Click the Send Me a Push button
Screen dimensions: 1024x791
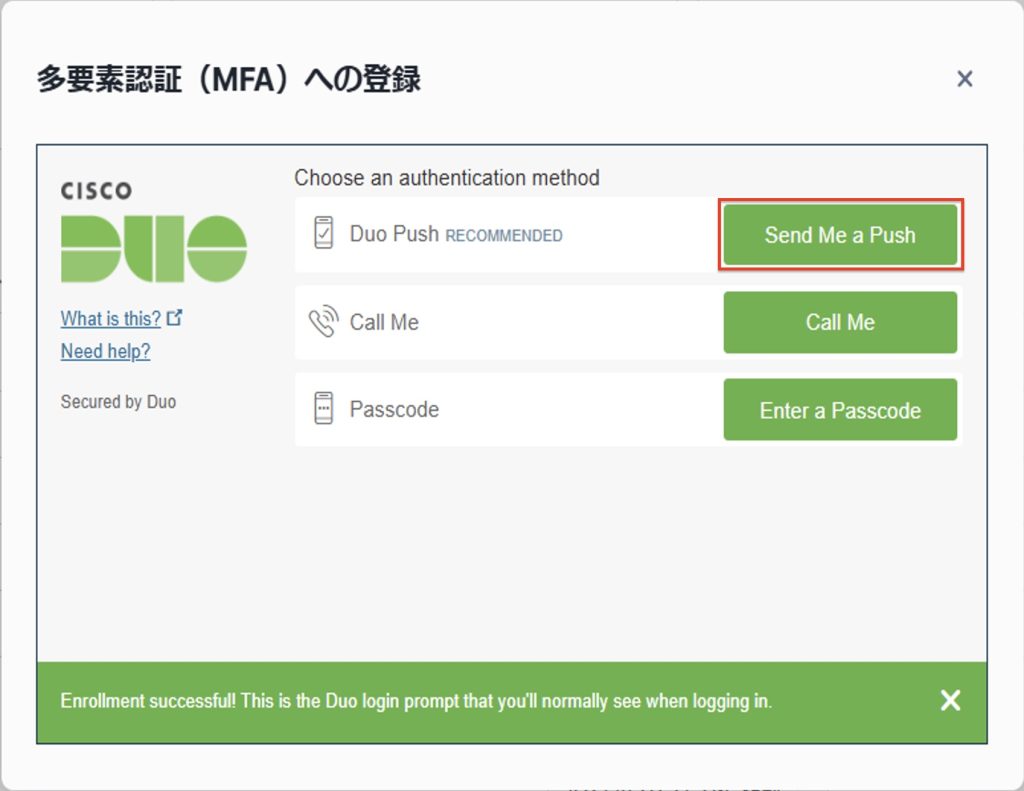[840, 235]
